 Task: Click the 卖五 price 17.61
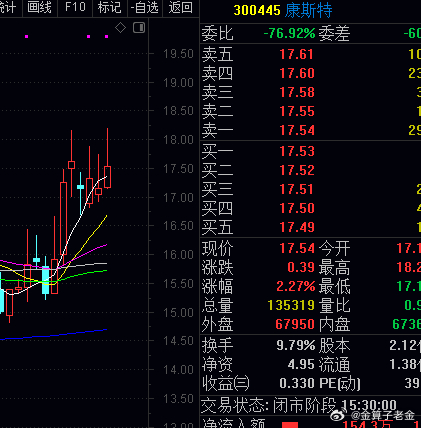coord(297,54)
